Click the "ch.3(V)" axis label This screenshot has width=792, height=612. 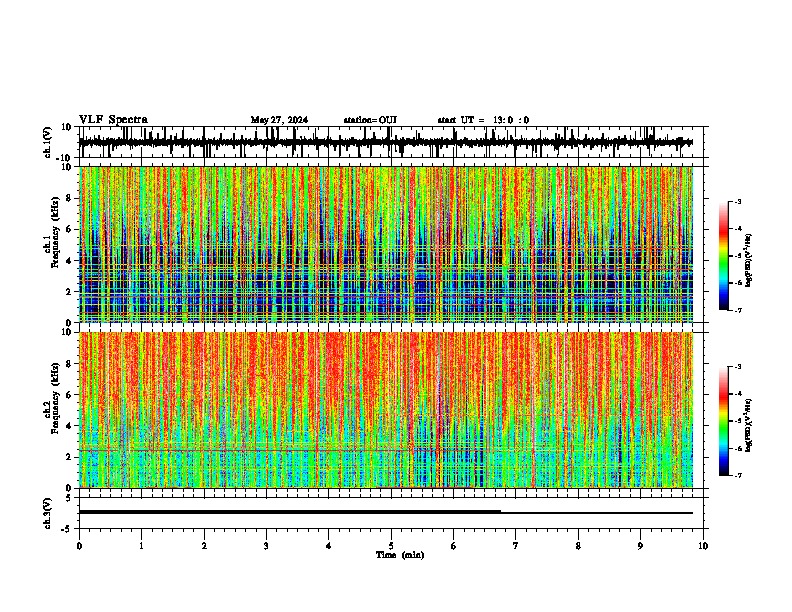[x=48, y=513]
